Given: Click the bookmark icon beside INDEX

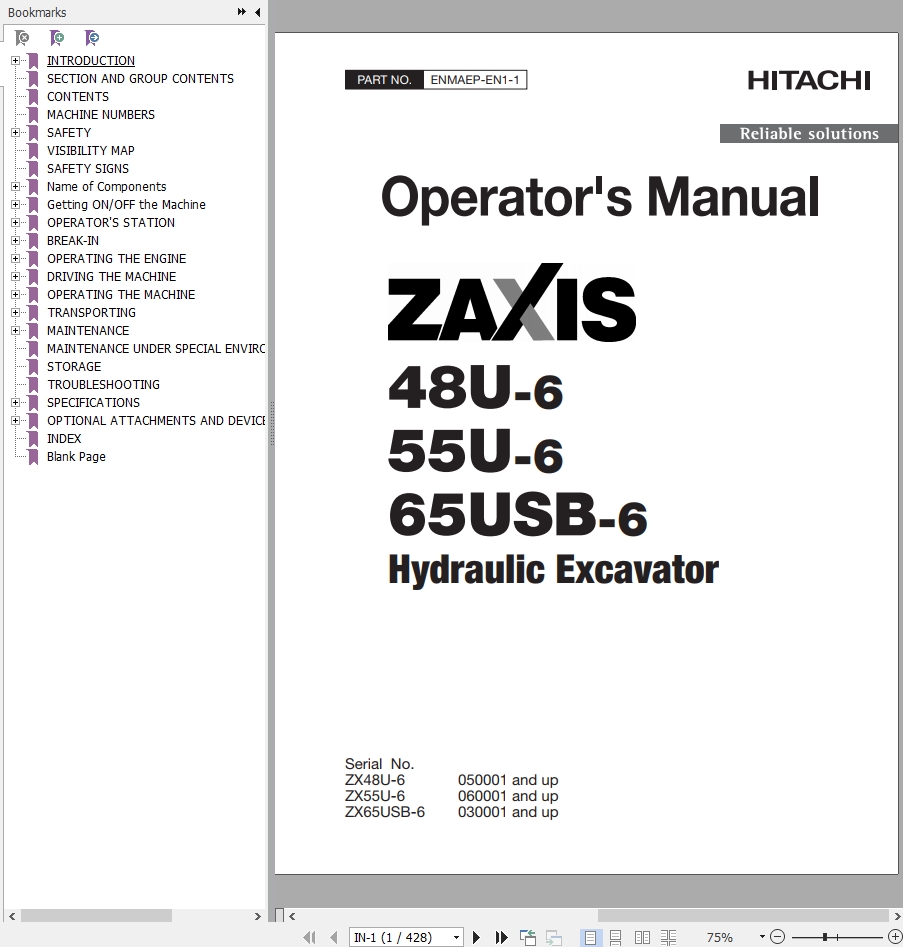Looking at the screenshot, I should pos(33,438).
